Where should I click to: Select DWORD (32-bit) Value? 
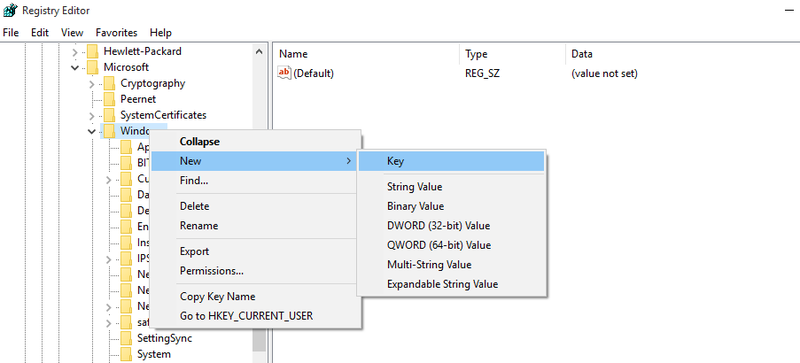coord(452,226)
